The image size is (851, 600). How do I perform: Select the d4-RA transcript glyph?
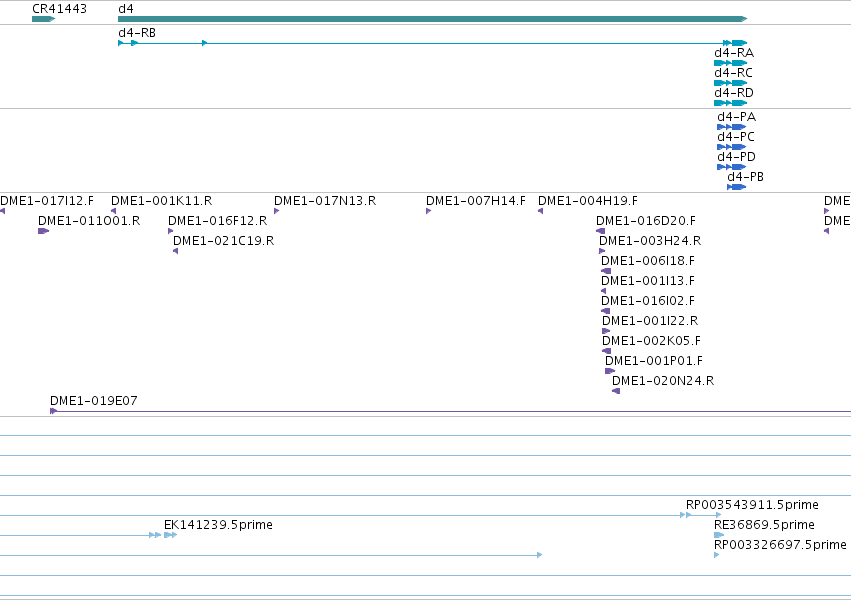[x=731, y=63]
